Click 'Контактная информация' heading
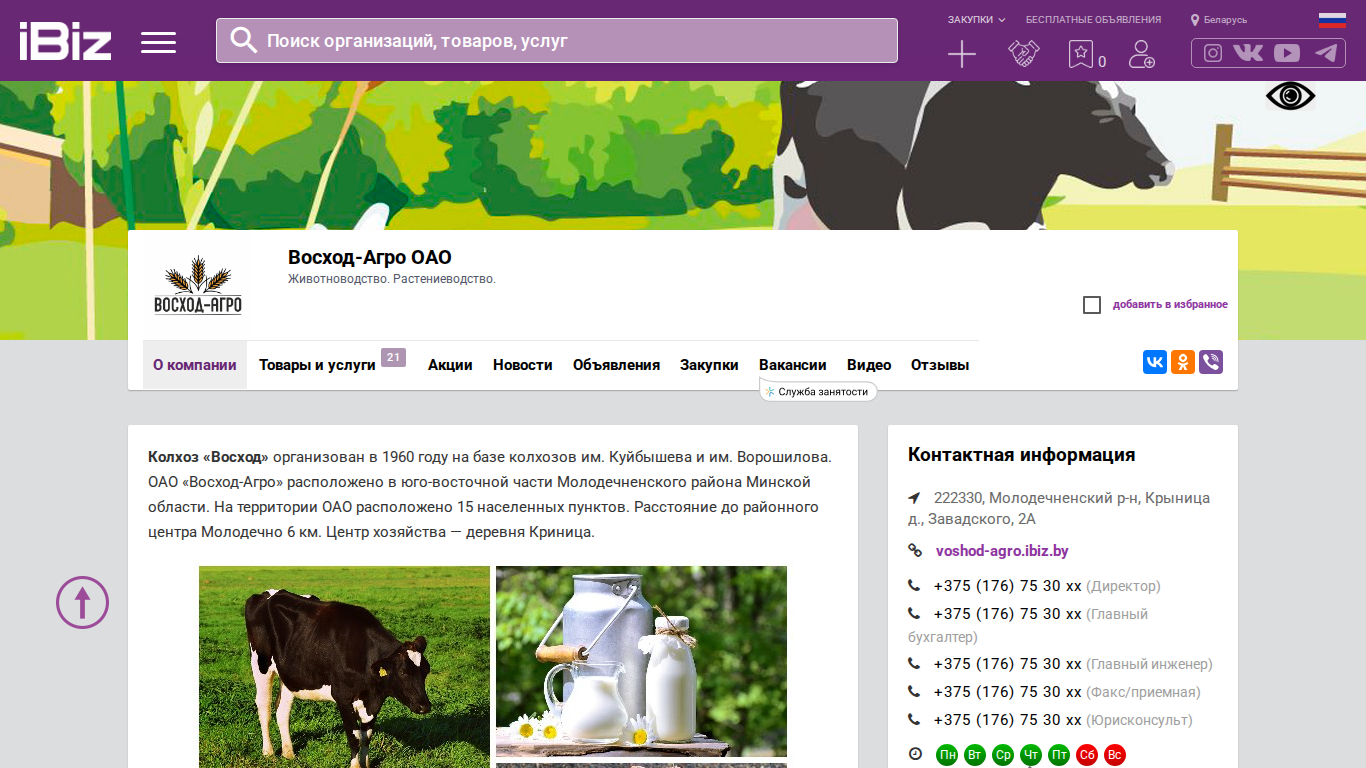 click(x=1021, y=455)
